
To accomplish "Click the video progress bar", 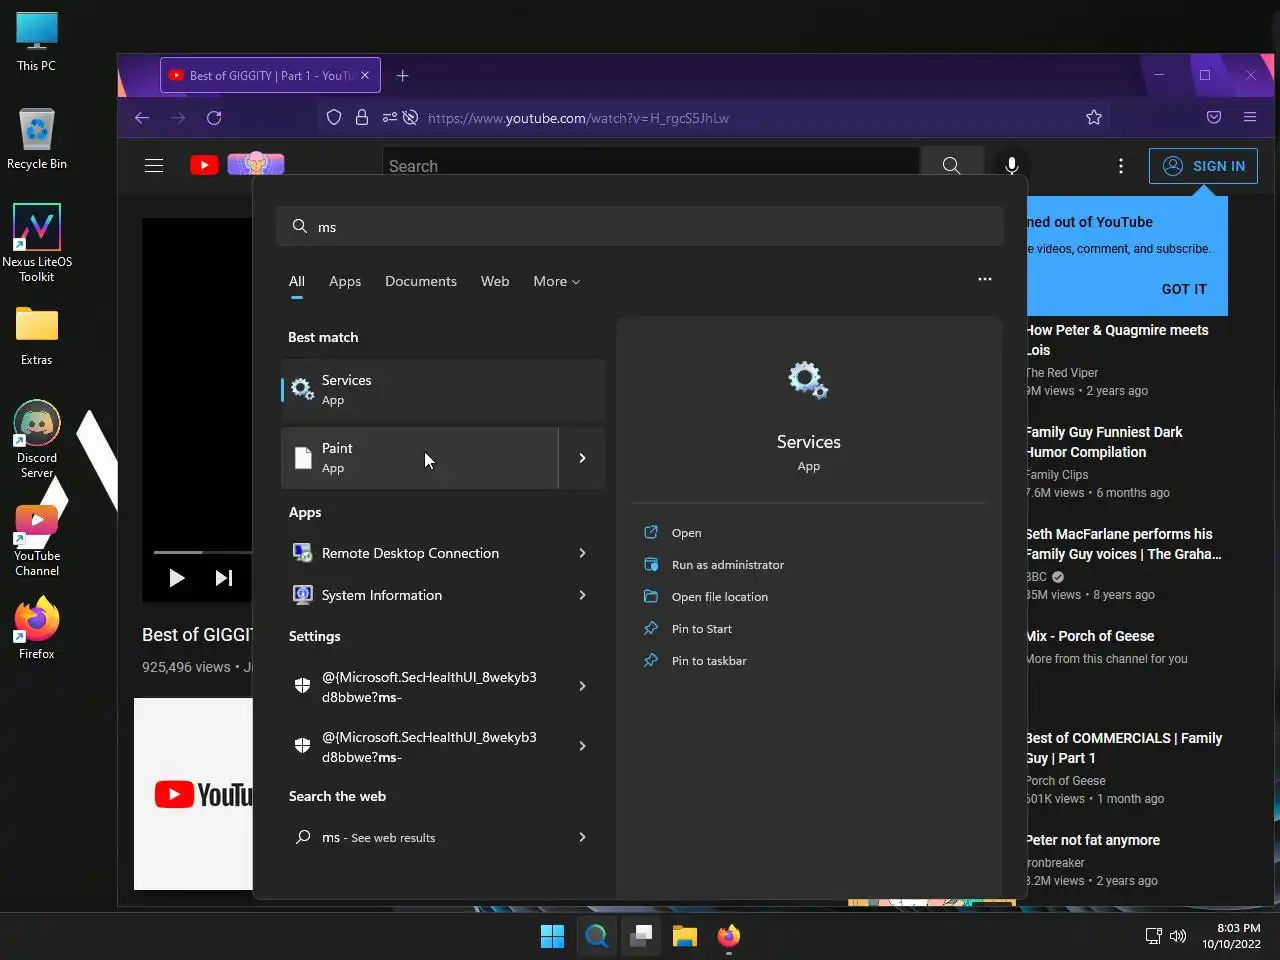I will (x=202, y=552).
